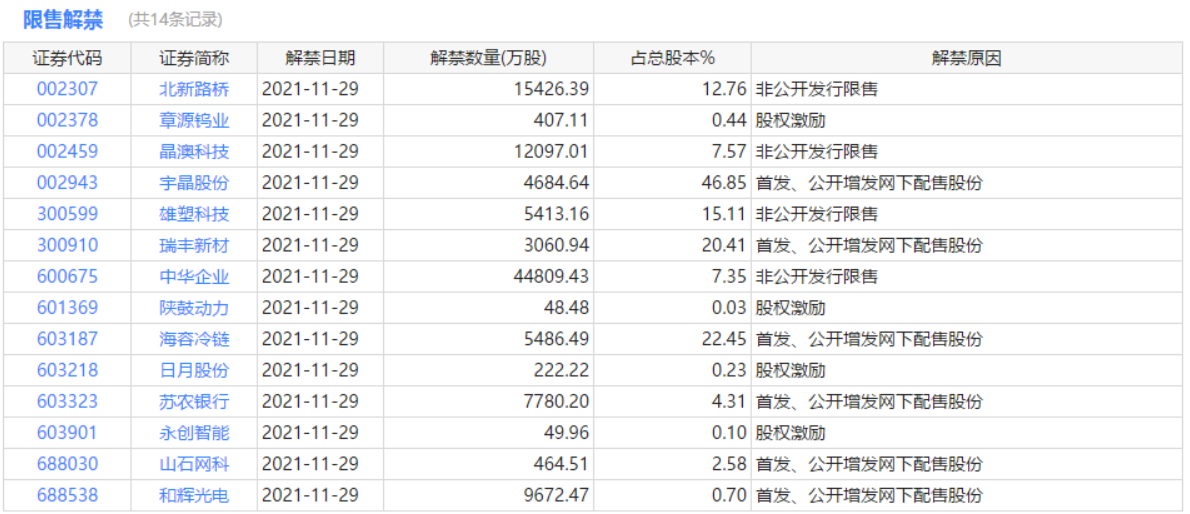This screenshot has height=514, width=1190.
Task: Open stock code 603901 link
Action: point(67,433)
